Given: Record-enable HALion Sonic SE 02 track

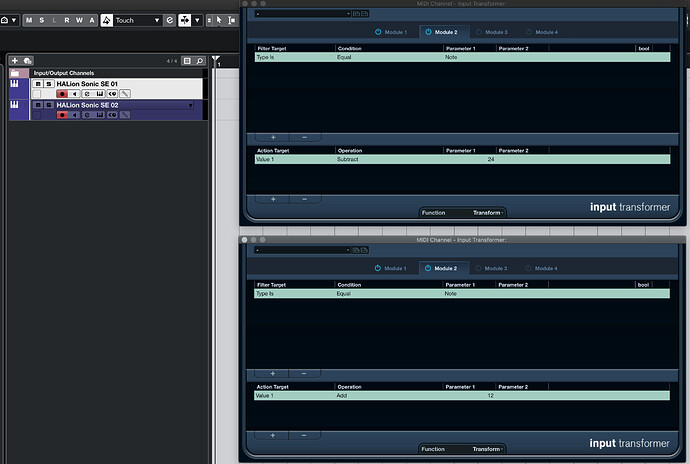Looking at the screenshot, I should pyautogui.click(x=62, y=115).
